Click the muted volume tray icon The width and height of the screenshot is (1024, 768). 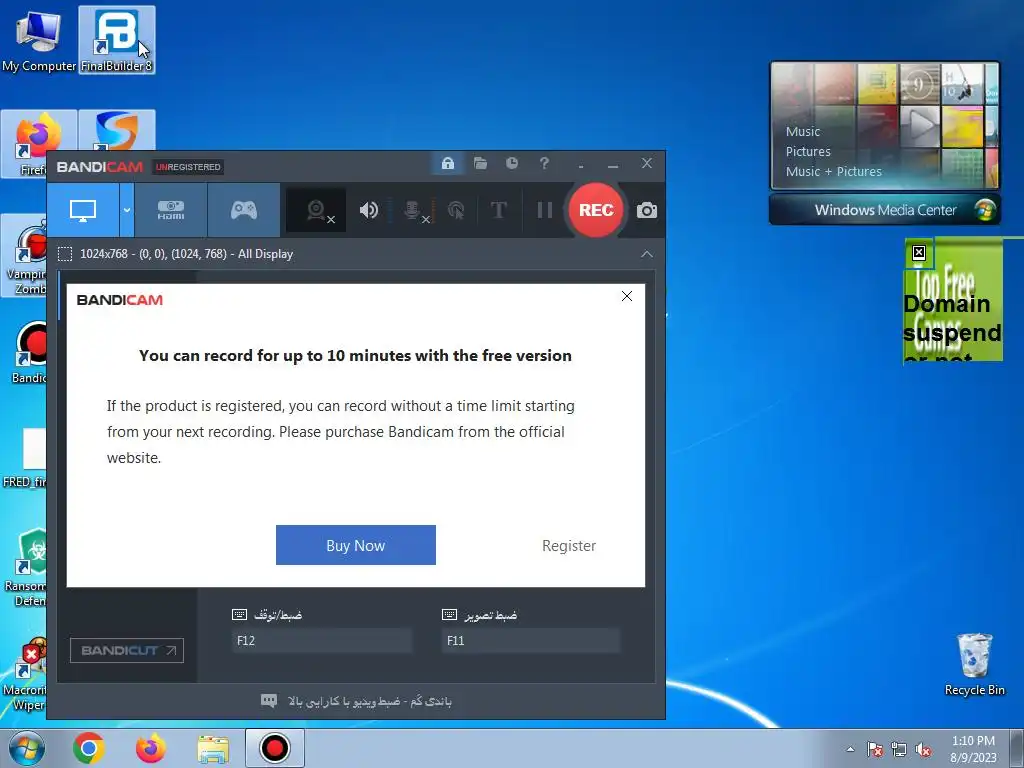(x=923, y=749)
